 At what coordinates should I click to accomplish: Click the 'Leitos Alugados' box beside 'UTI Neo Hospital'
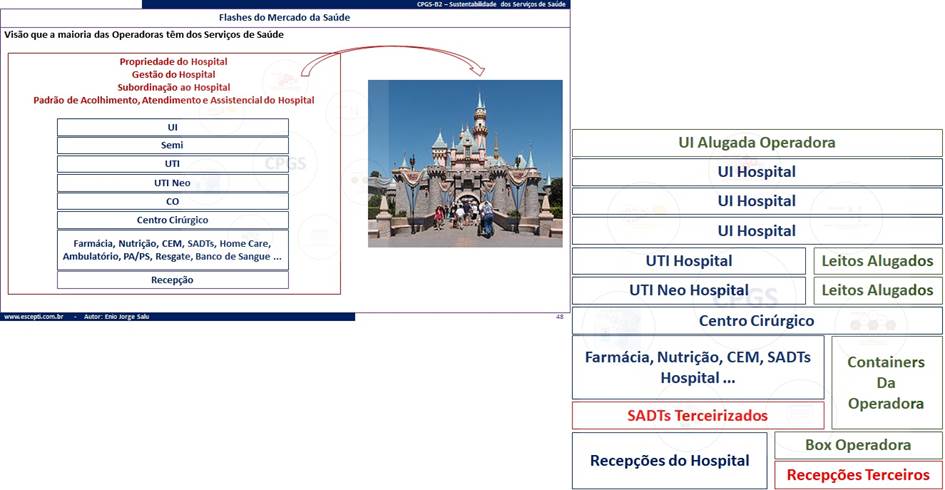click(878, 291)
